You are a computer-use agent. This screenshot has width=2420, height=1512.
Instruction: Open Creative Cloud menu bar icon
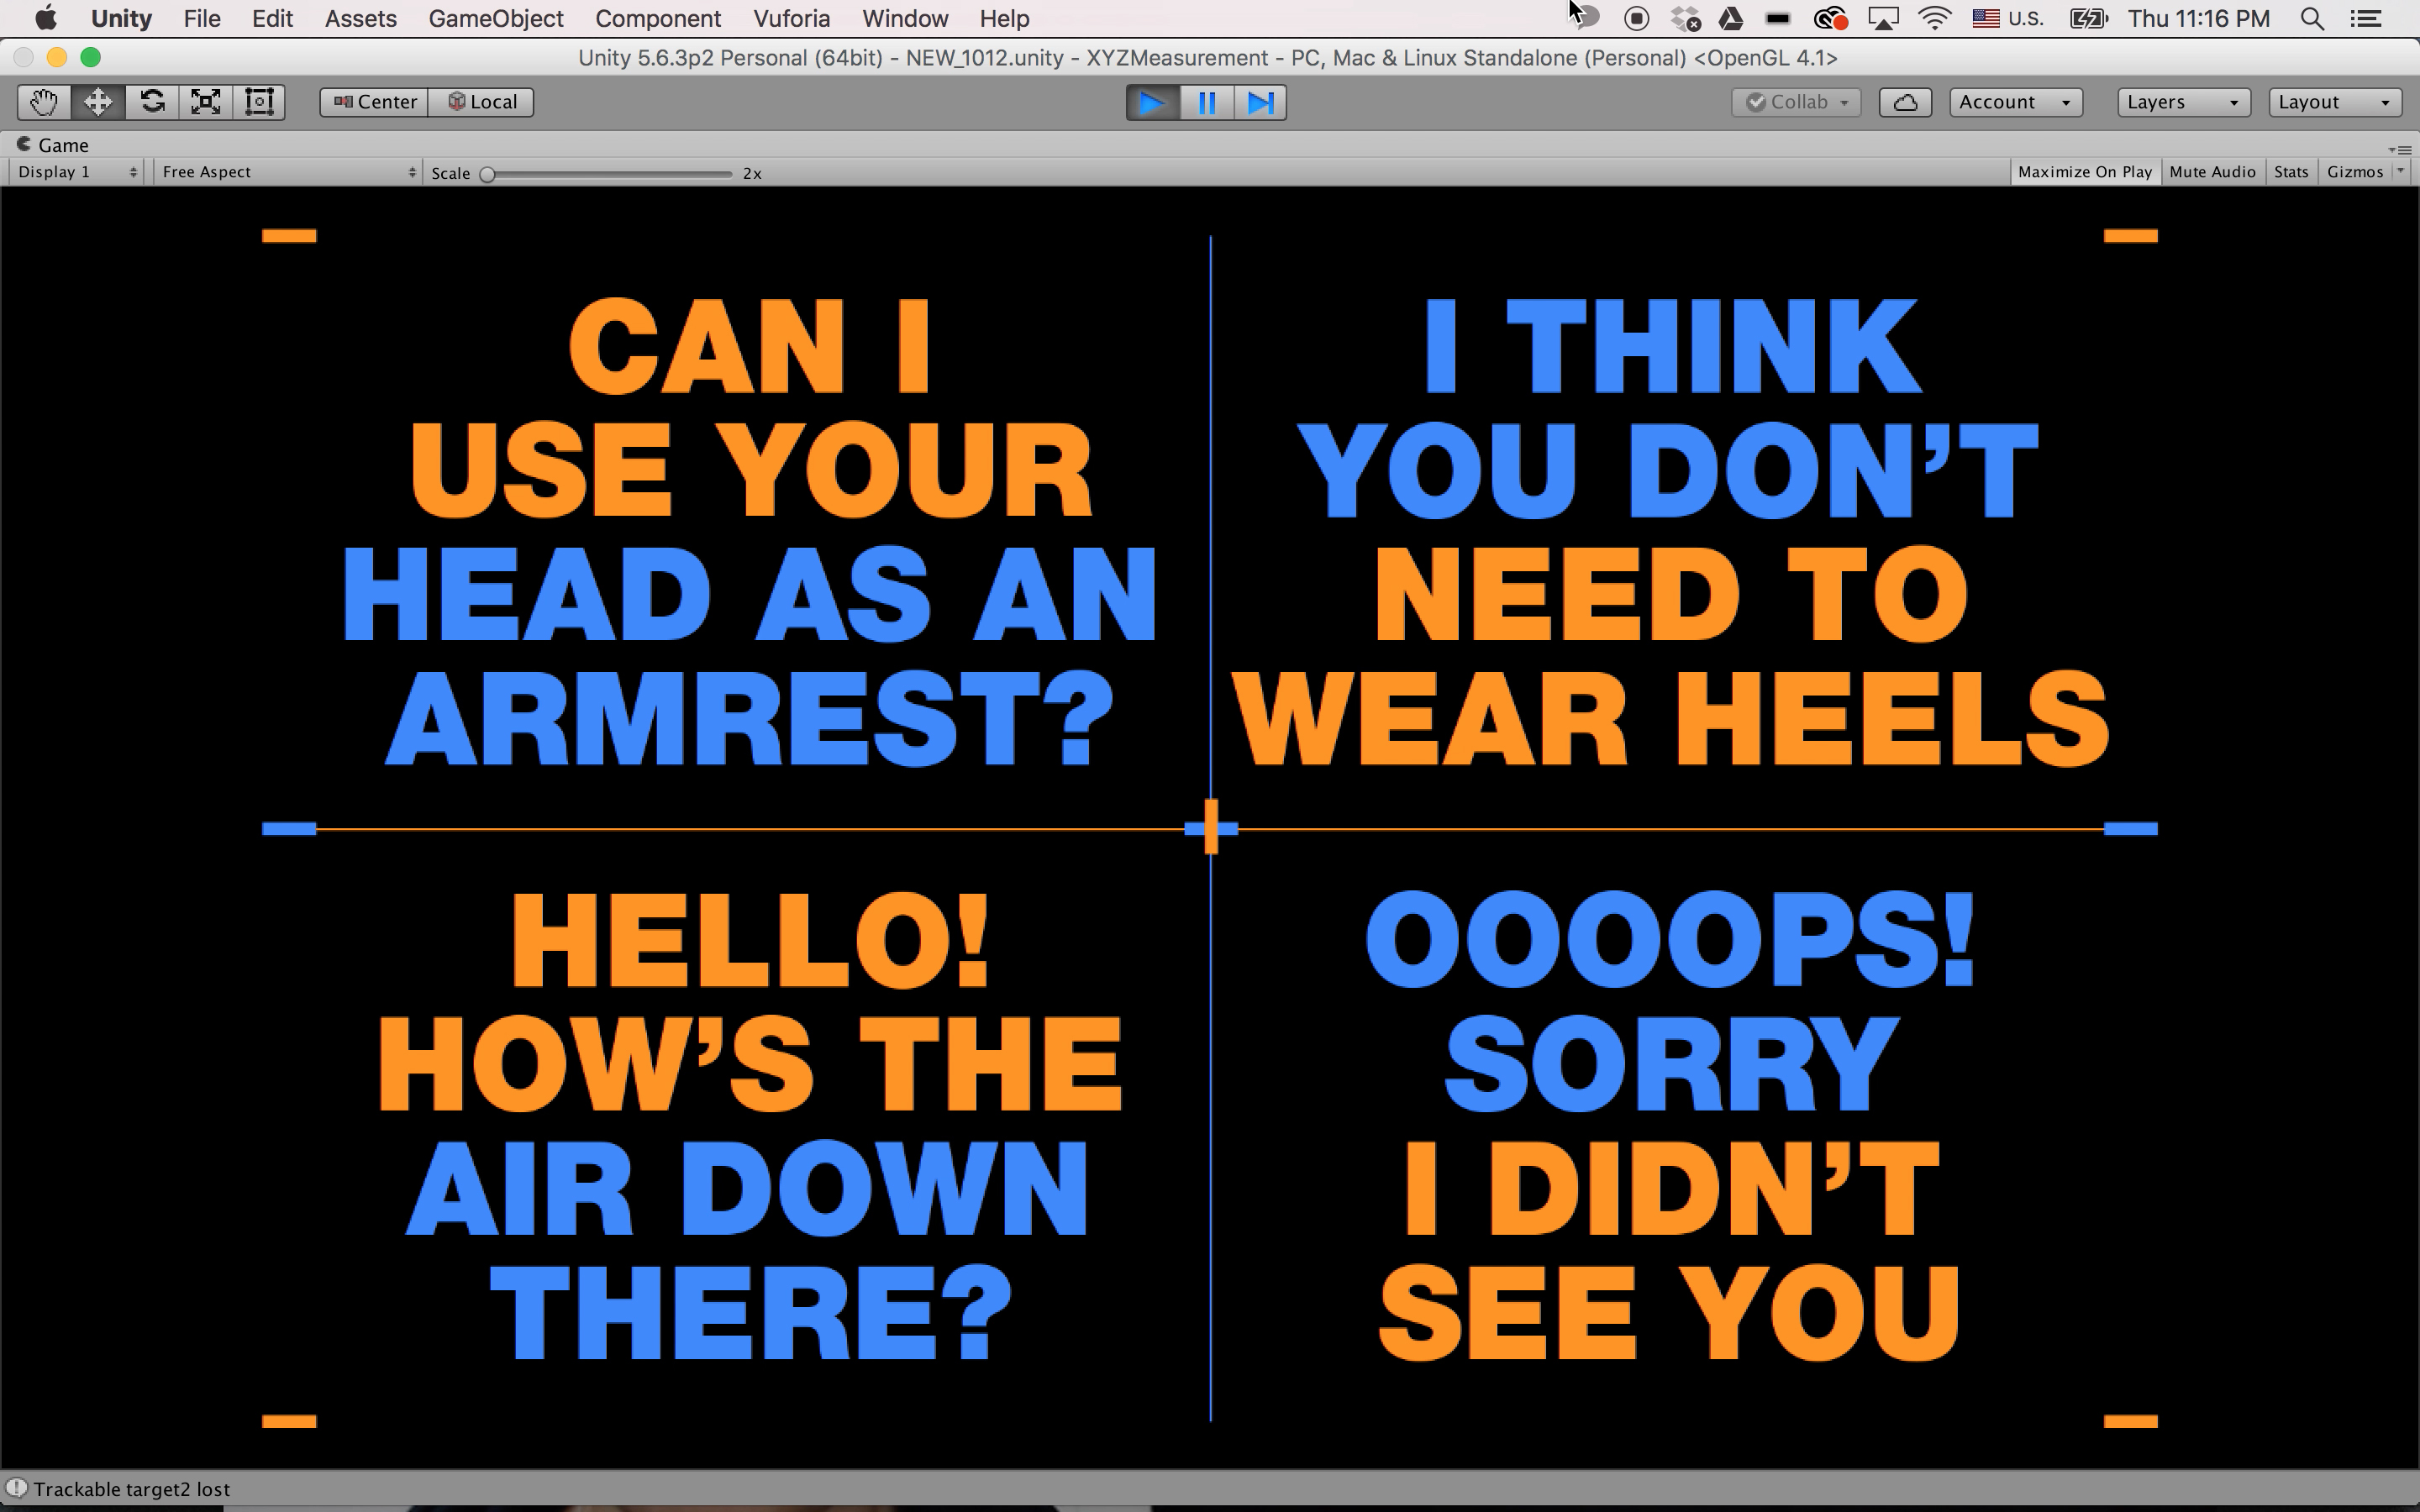(1830, 18)
